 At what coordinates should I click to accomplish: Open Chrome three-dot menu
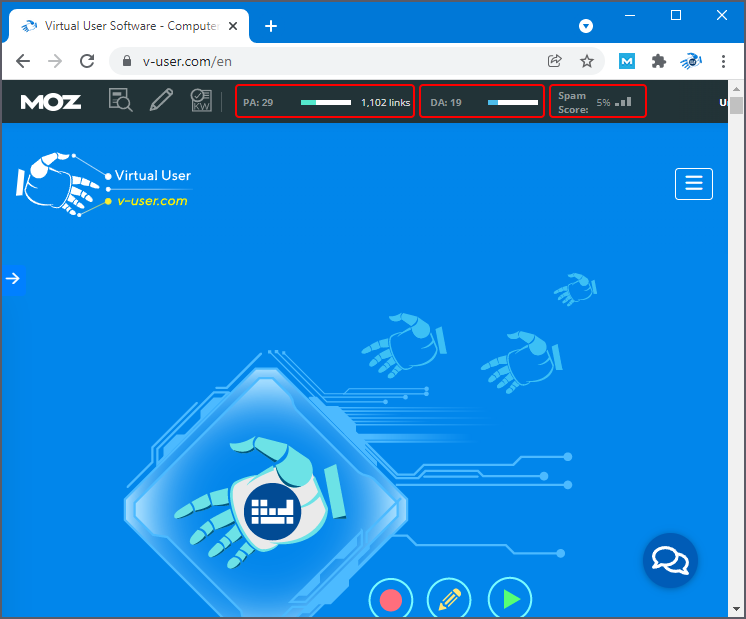click(x=723, y=61)
